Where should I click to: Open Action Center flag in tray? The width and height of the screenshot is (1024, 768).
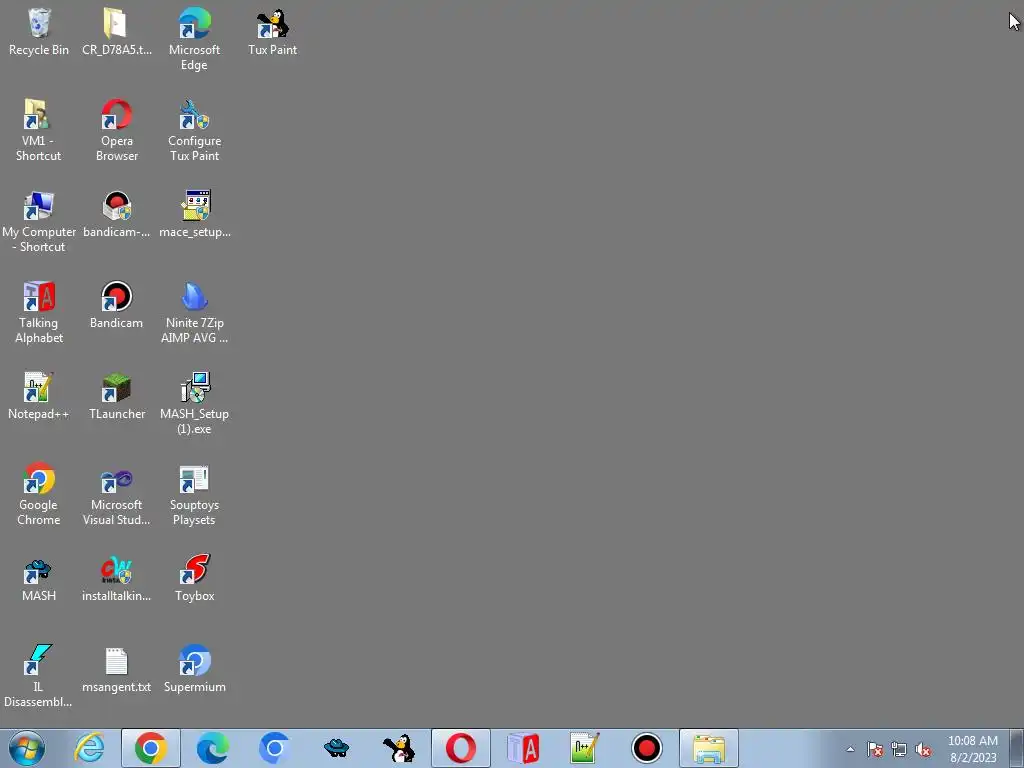[x=875, y=750]
